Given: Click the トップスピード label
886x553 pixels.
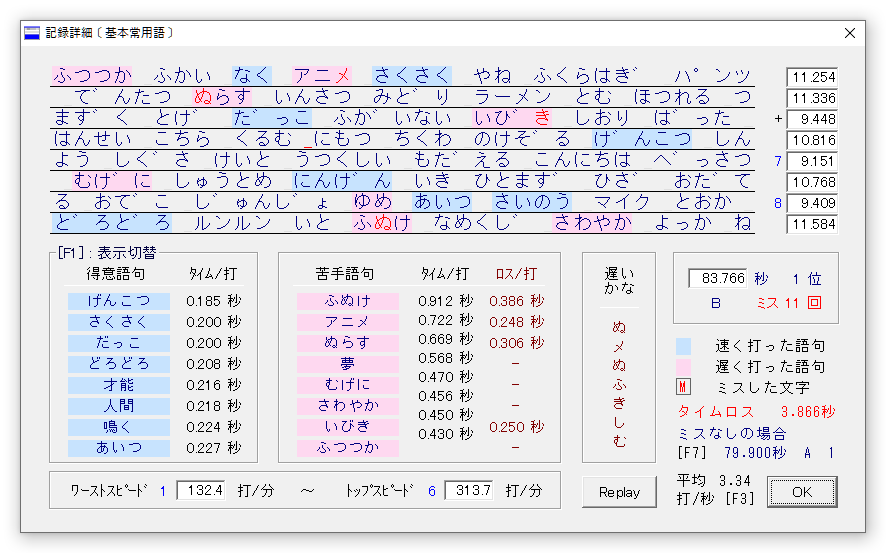Looking at the screenshot, I should [379, 490].
